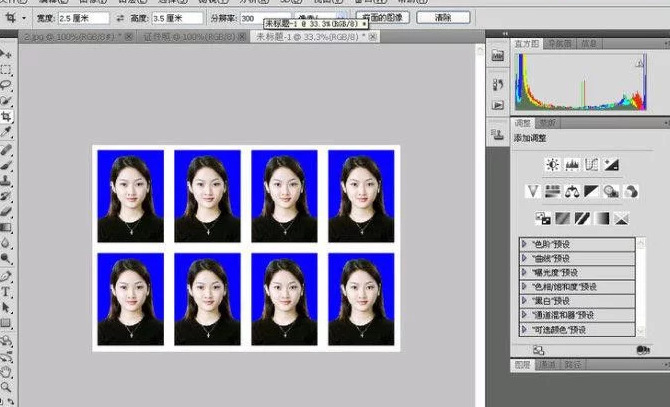The width and height of the screenshot is (670, 407).
Task: Add an Exposure adjustment
Action: (611, 165)
